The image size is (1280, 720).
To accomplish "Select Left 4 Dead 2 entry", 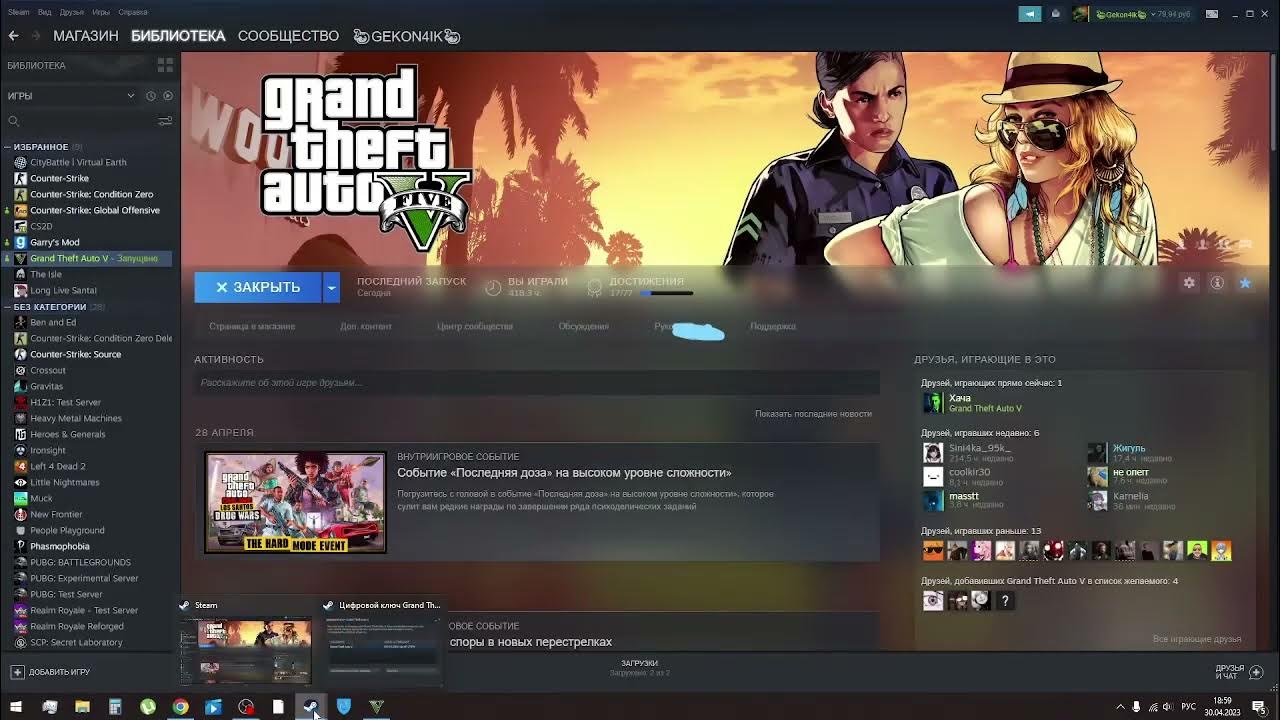I will [57, 466].
